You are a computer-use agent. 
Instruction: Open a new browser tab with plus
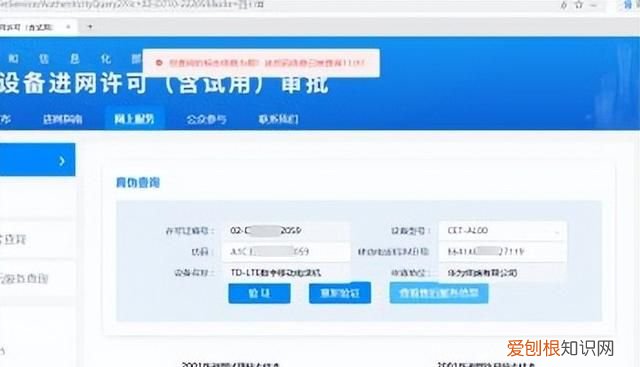(x=90, y=27)
